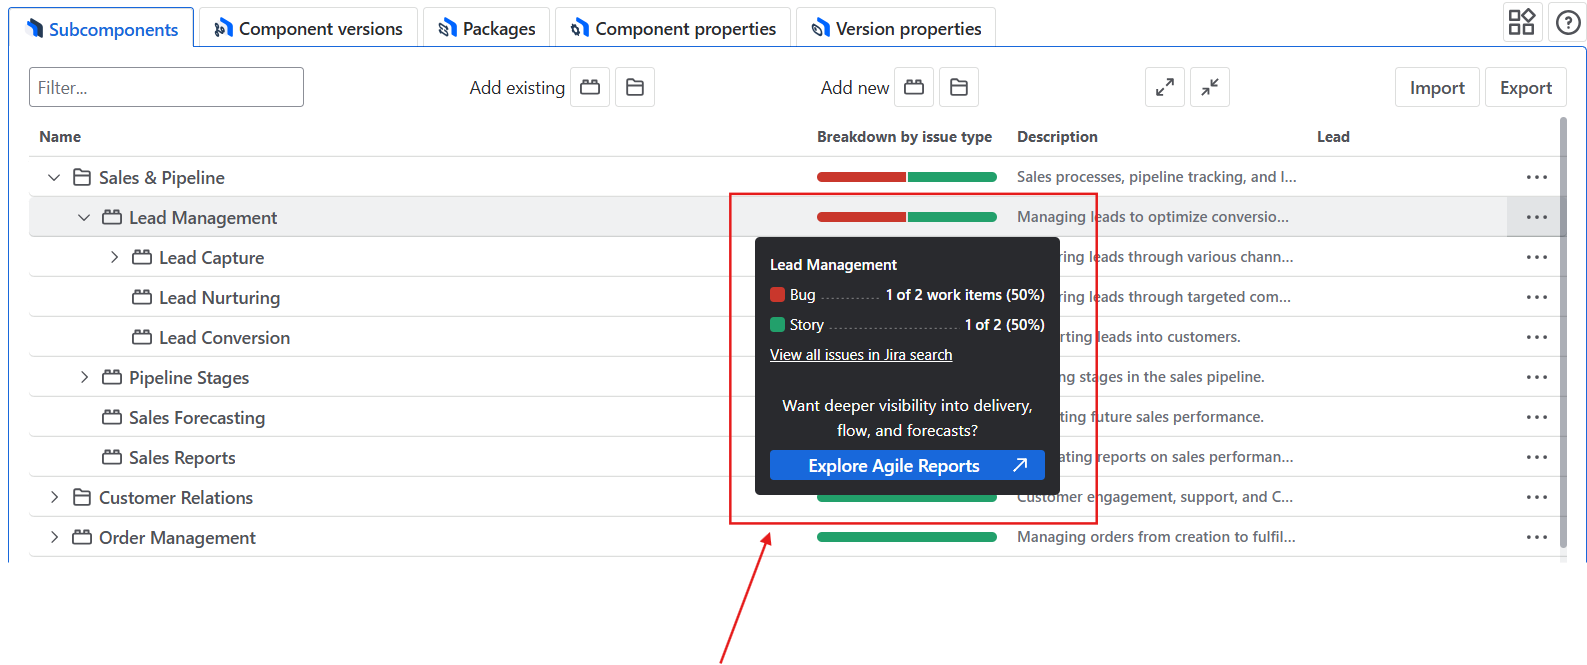Switch to Component versions tab
The height and width of the screenshot is (665, 1587).
click(308, 28)
